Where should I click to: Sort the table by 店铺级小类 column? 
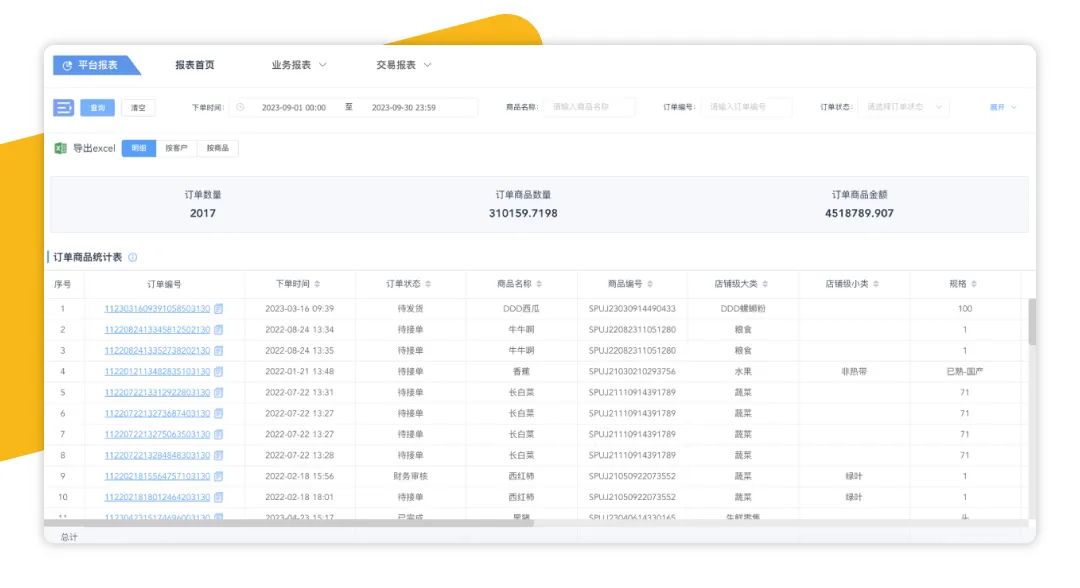click(876, 284)
